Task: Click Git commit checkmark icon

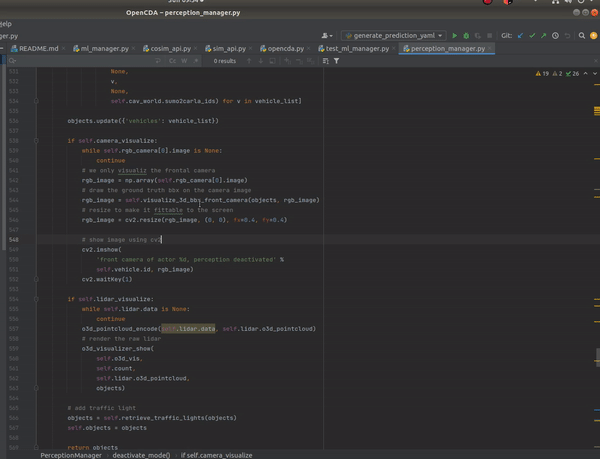Action: tap(534, 35)
